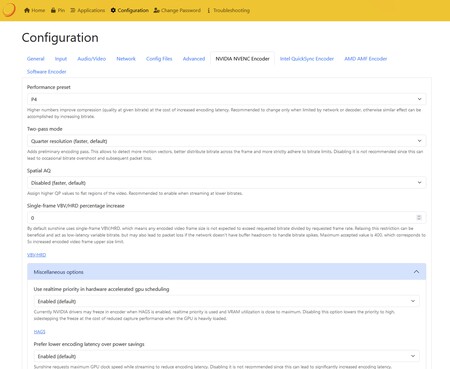Click the Performance preset label
This screenshot has height=369, width=450.
pyautogui.click(x=49, y=87)
